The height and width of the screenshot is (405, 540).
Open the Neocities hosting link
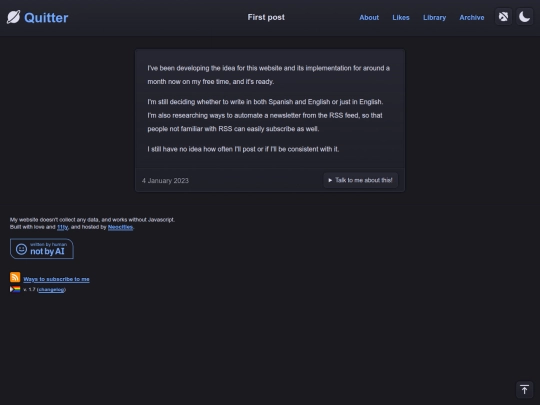point(120,227)
